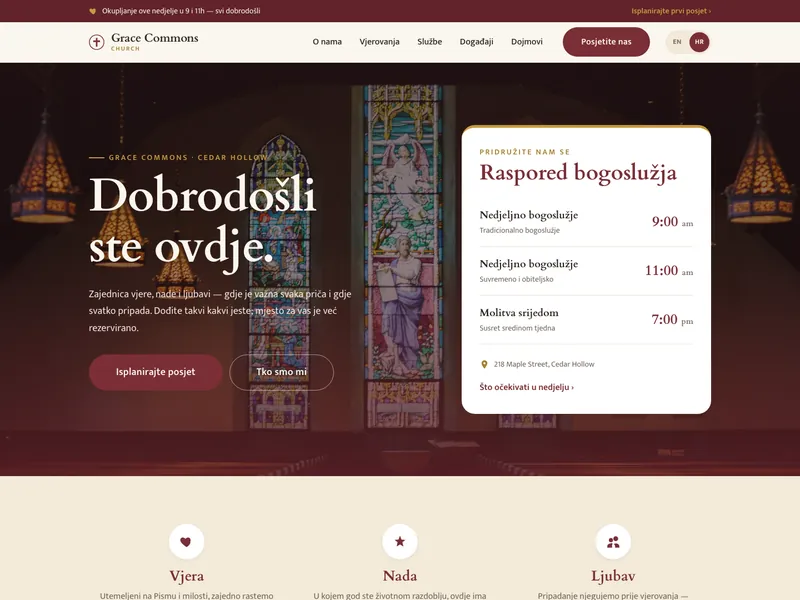This screenshot has width=800, height=600.
Task: Switch language to EN
Action: (x=677, y=42)
